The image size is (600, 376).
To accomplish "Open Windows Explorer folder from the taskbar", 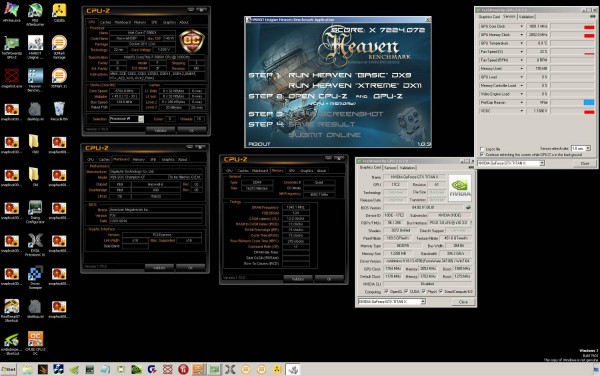I will 27,369.
